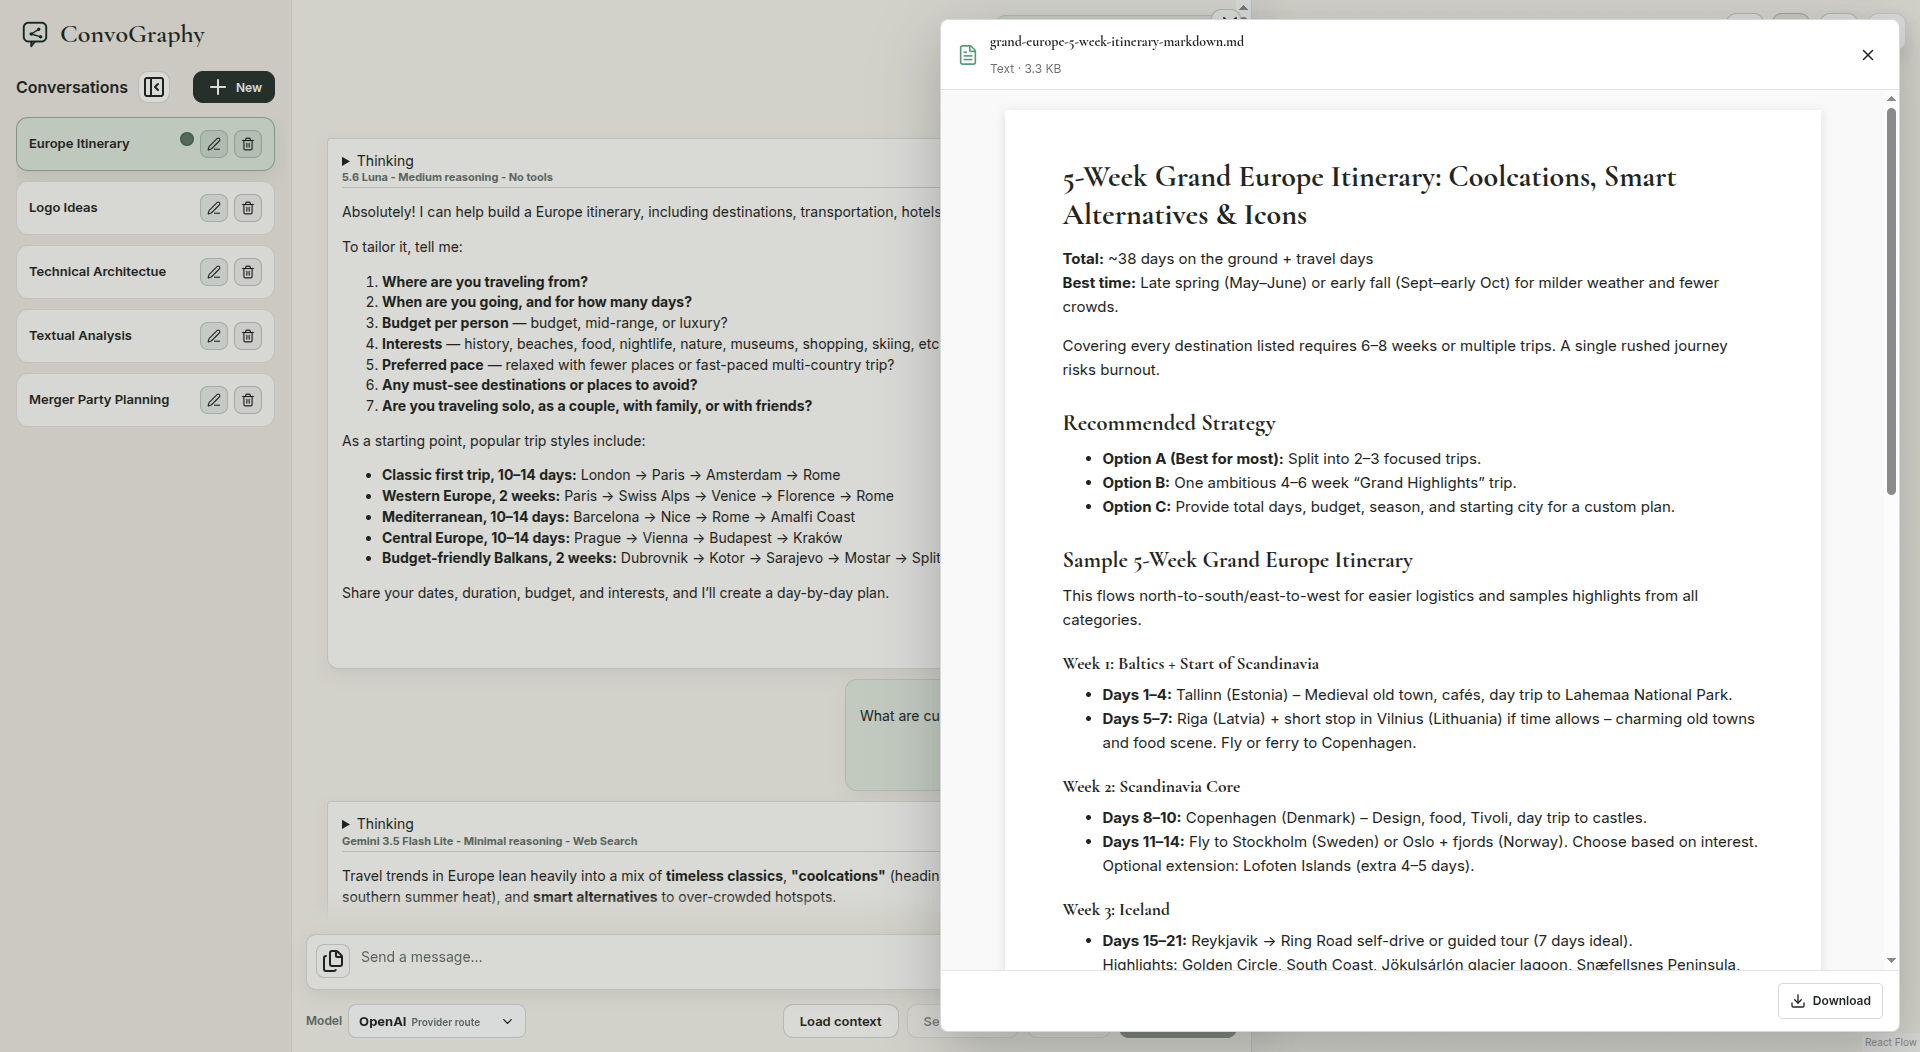Viewport: 1920px width, 1052px height.
Task: Open the Logo Ideas conversation
Action: click(63, 208)
